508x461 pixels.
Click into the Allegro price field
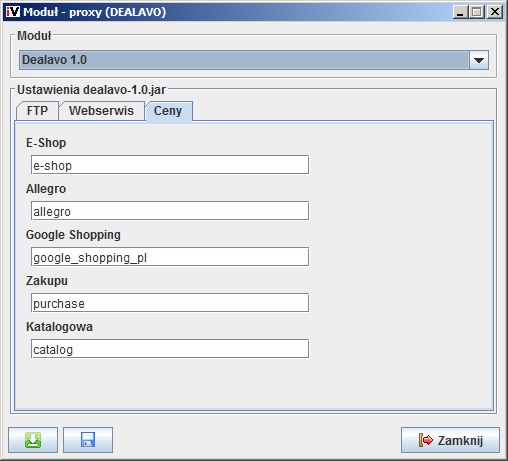(x=170, y=211)
